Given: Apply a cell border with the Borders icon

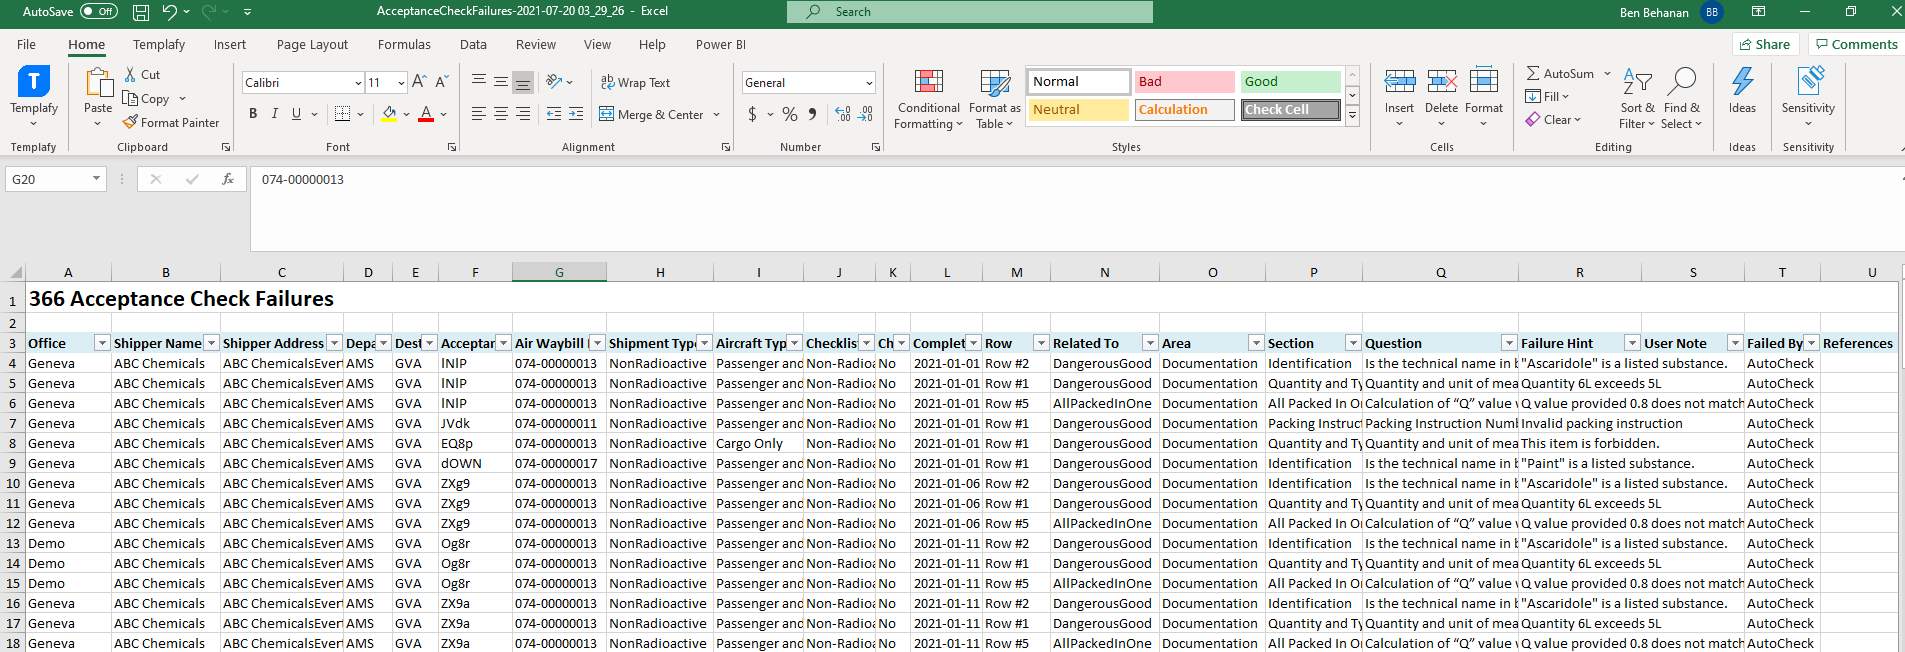Looking at the screenshot, I should [x=342, y=114].
